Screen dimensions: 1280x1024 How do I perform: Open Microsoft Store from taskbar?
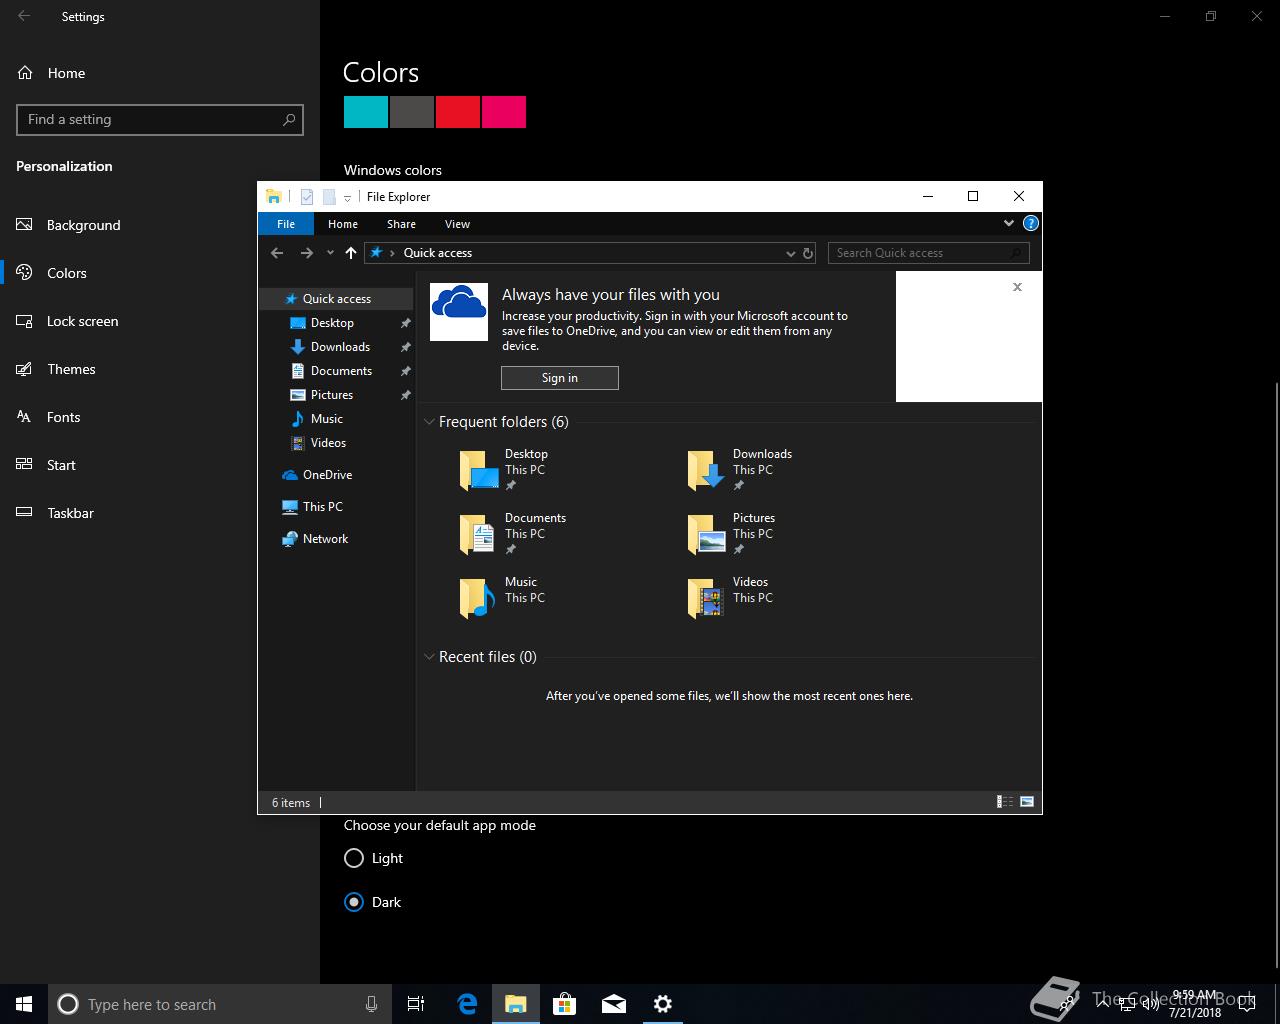coord(565,1004)
